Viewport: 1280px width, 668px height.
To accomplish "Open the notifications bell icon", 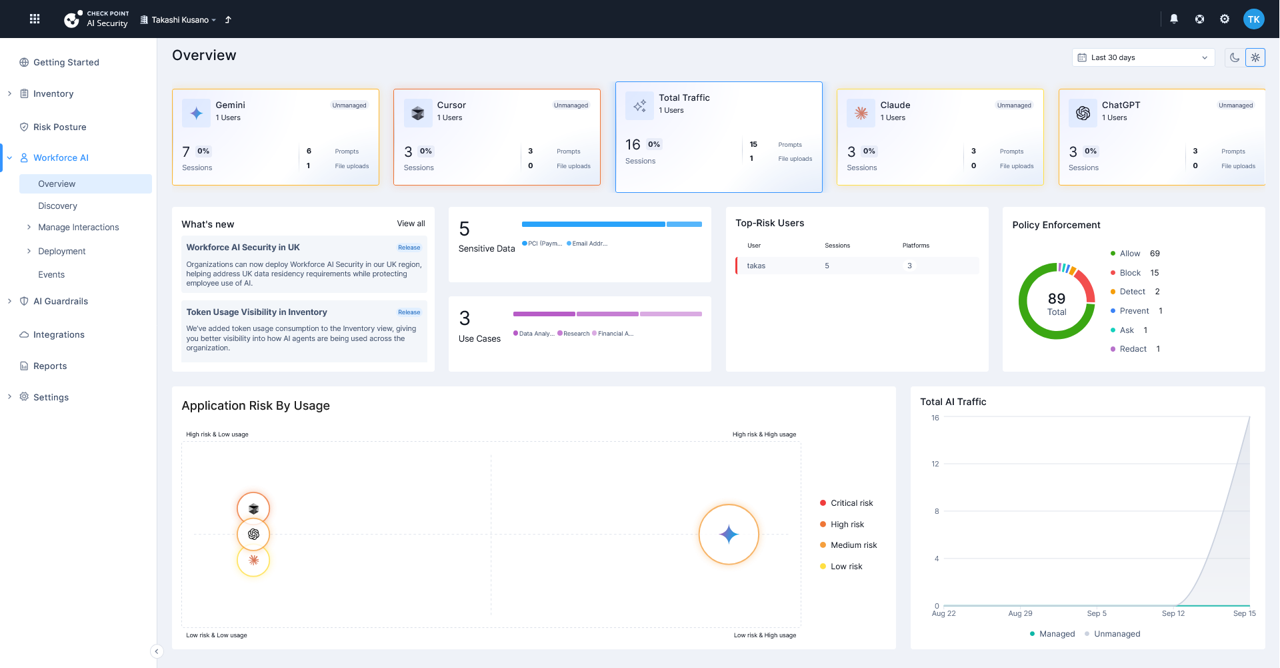I will tap(1174, 19).
